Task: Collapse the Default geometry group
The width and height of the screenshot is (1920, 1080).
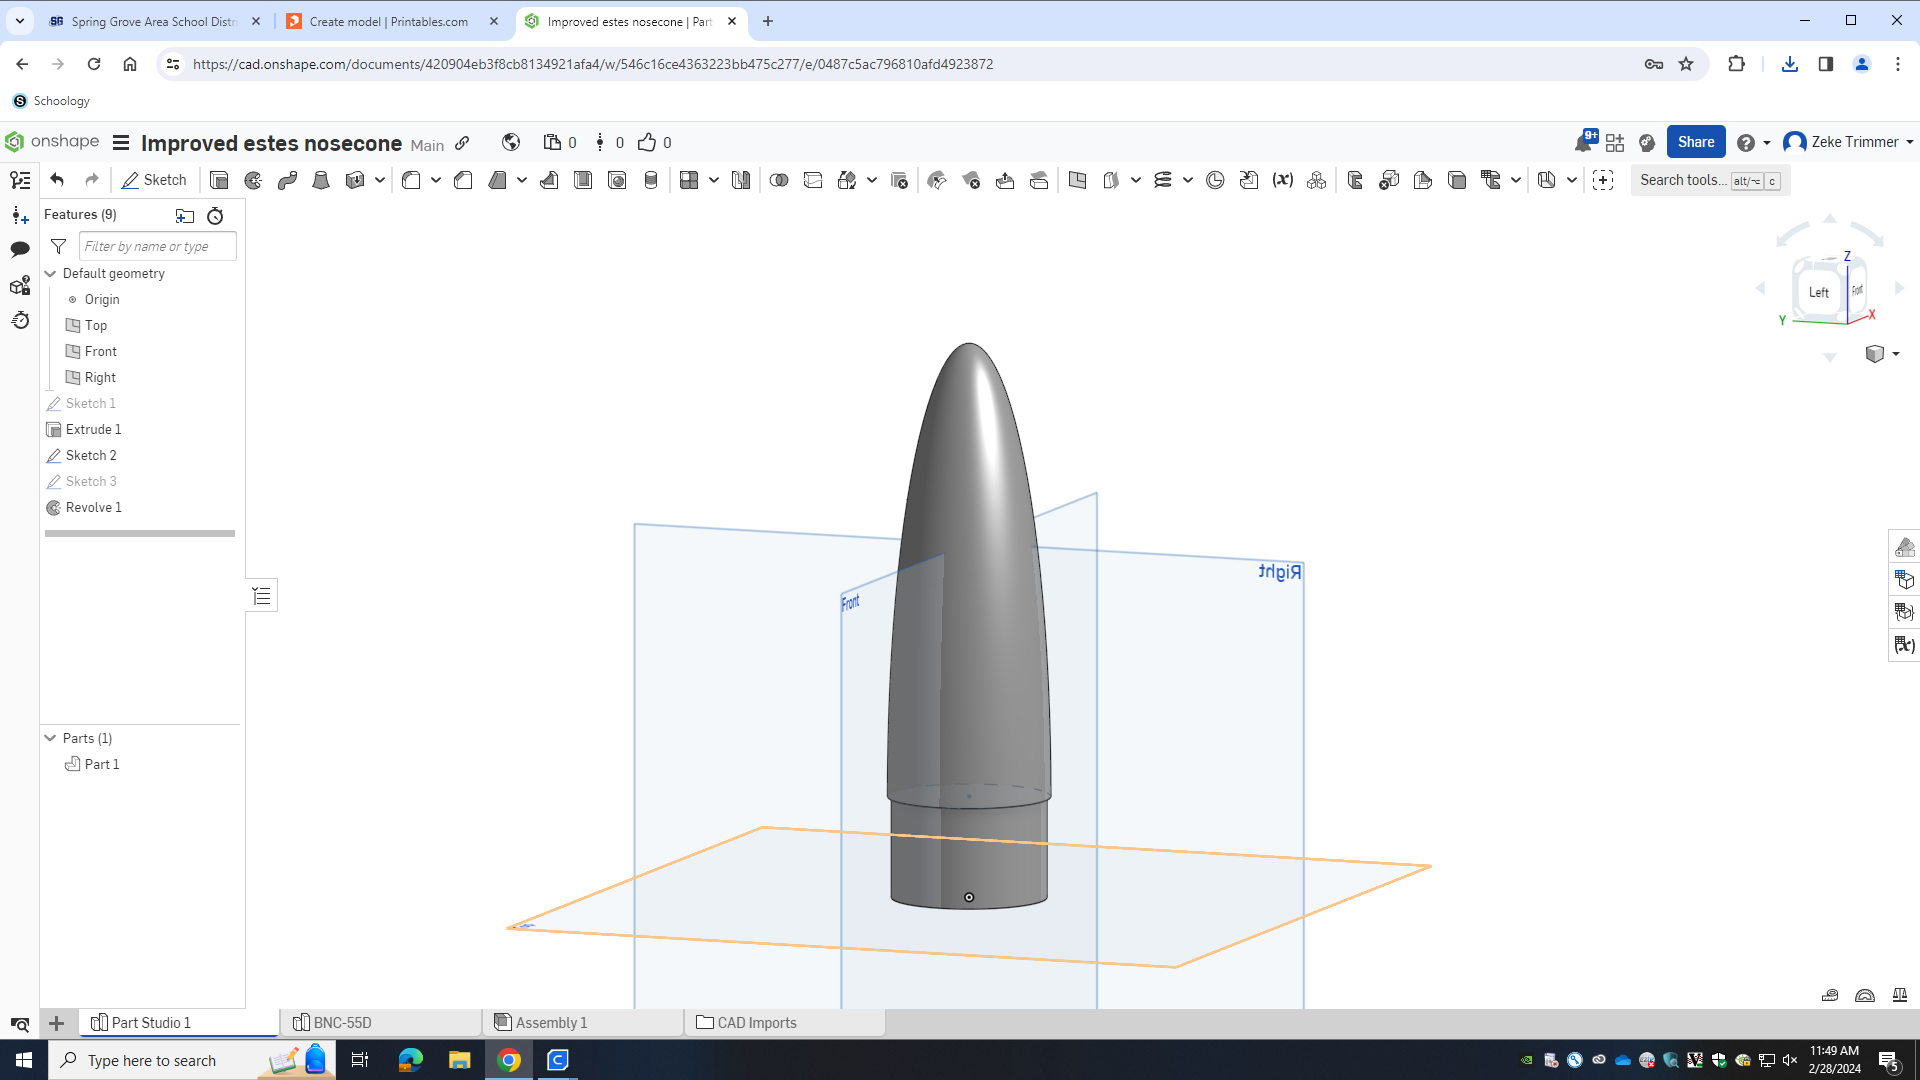Action: (50, 273)
